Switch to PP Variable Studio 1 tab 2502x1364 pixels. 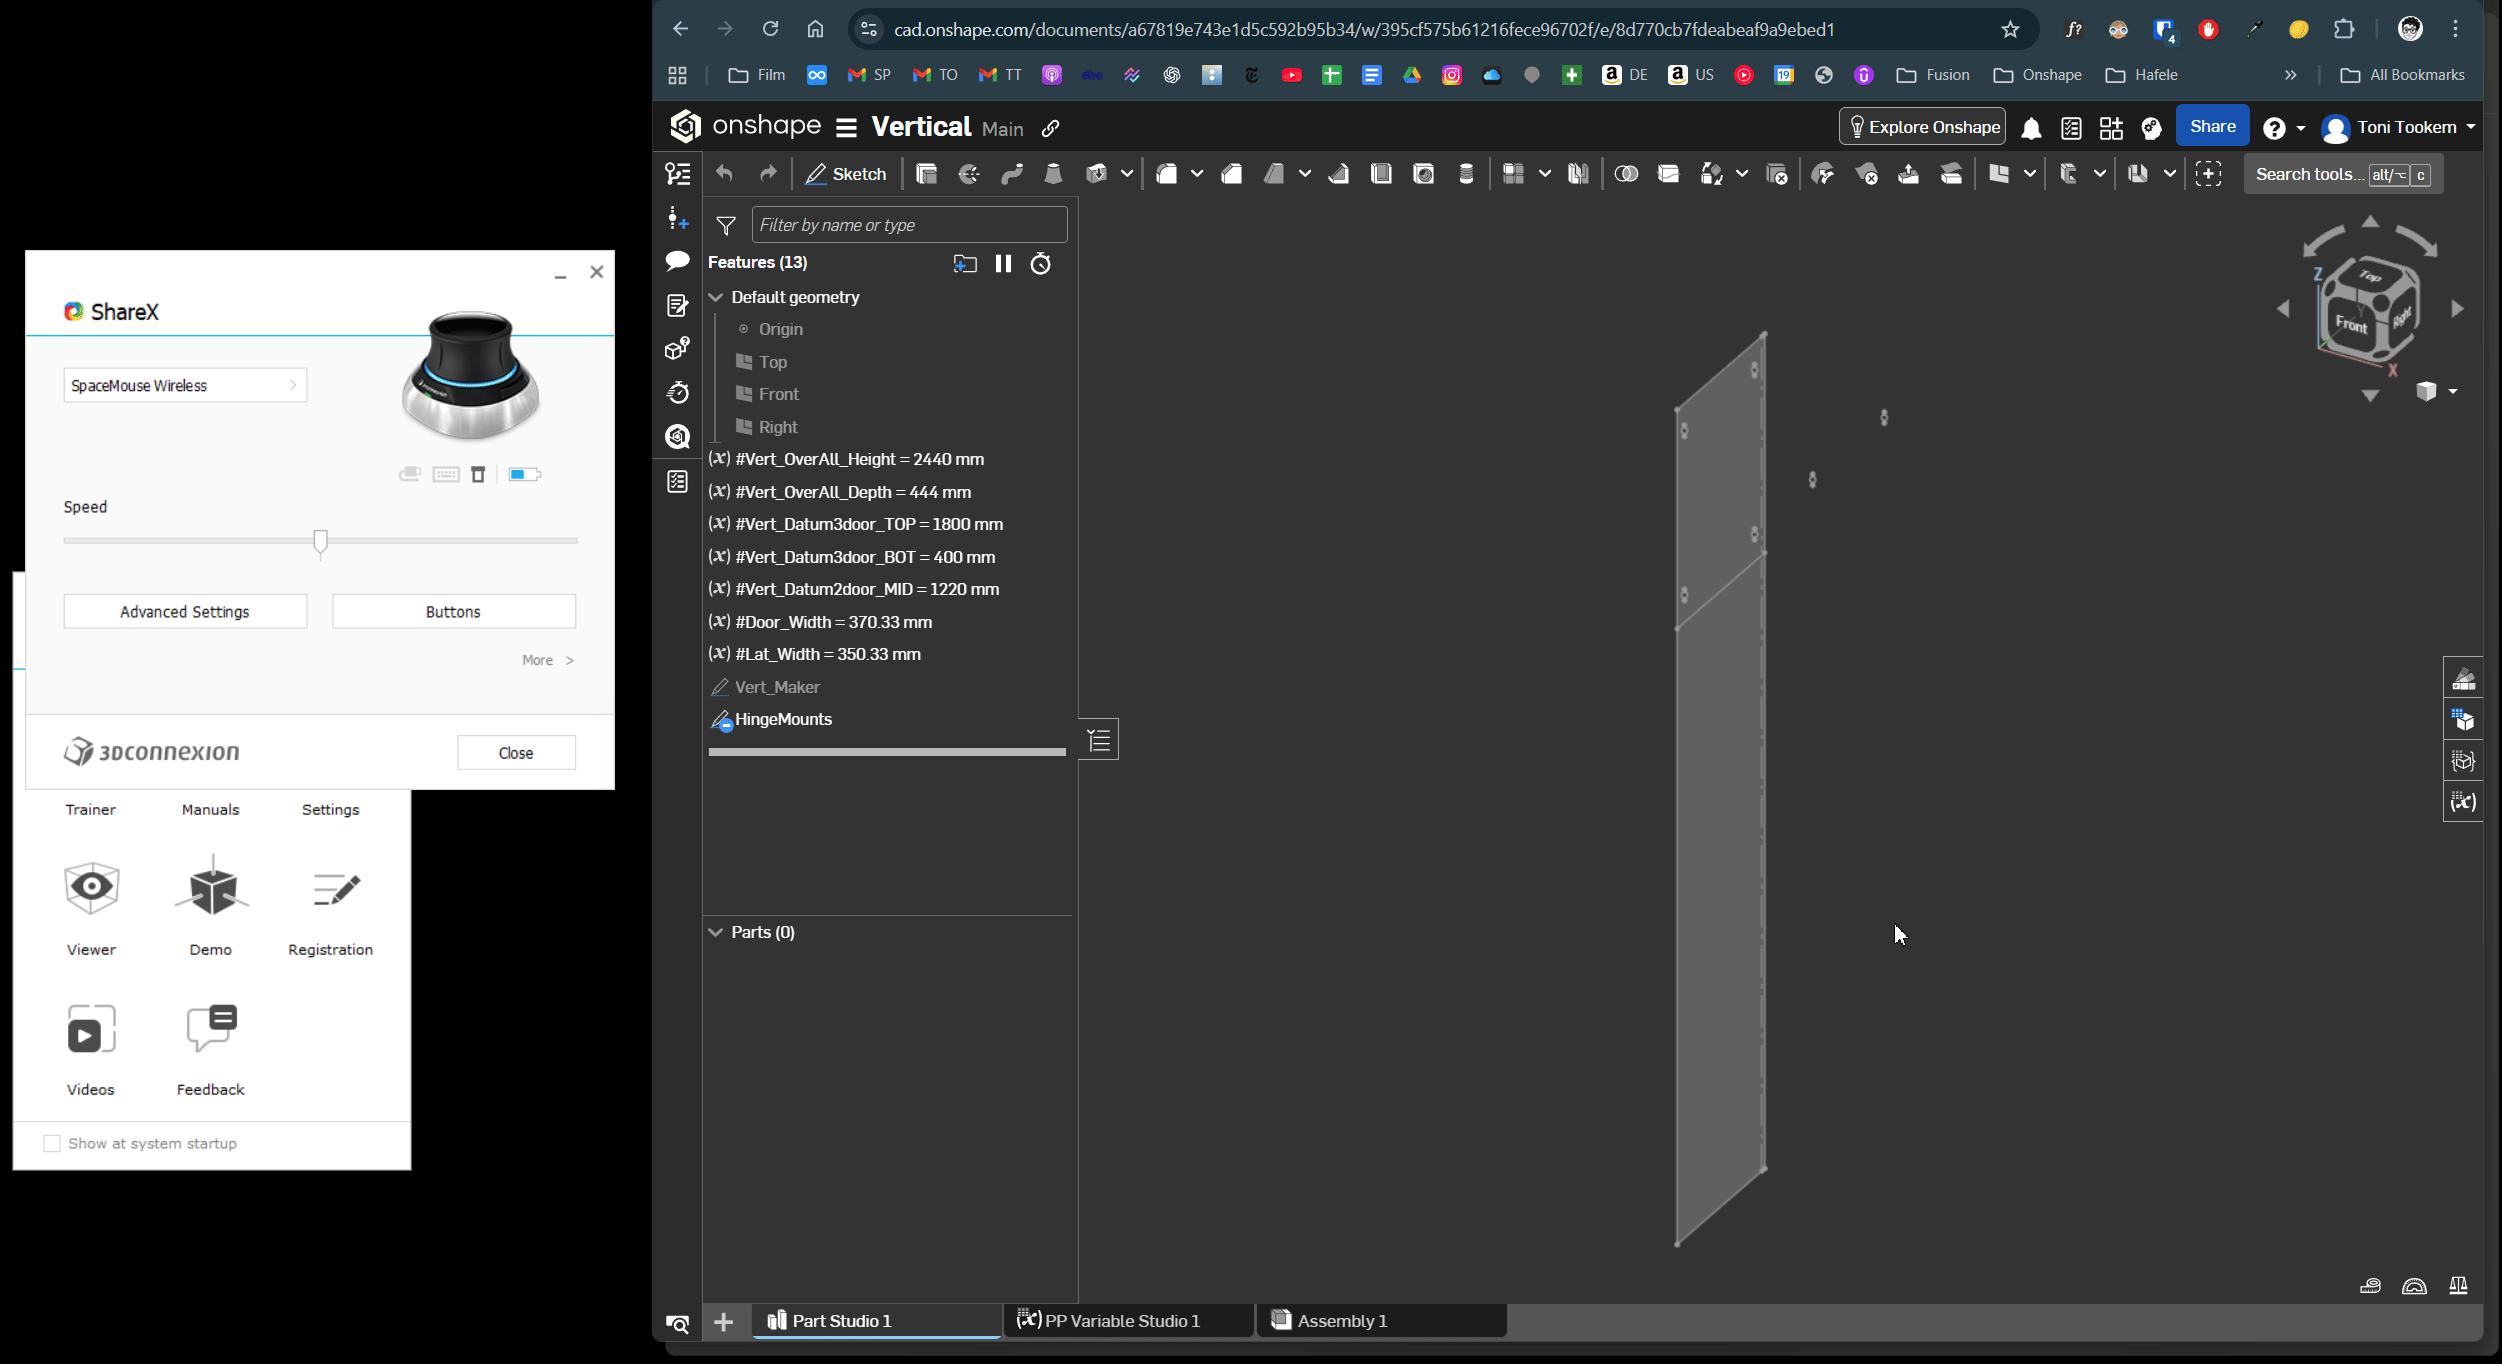tap(1120, 1320)
